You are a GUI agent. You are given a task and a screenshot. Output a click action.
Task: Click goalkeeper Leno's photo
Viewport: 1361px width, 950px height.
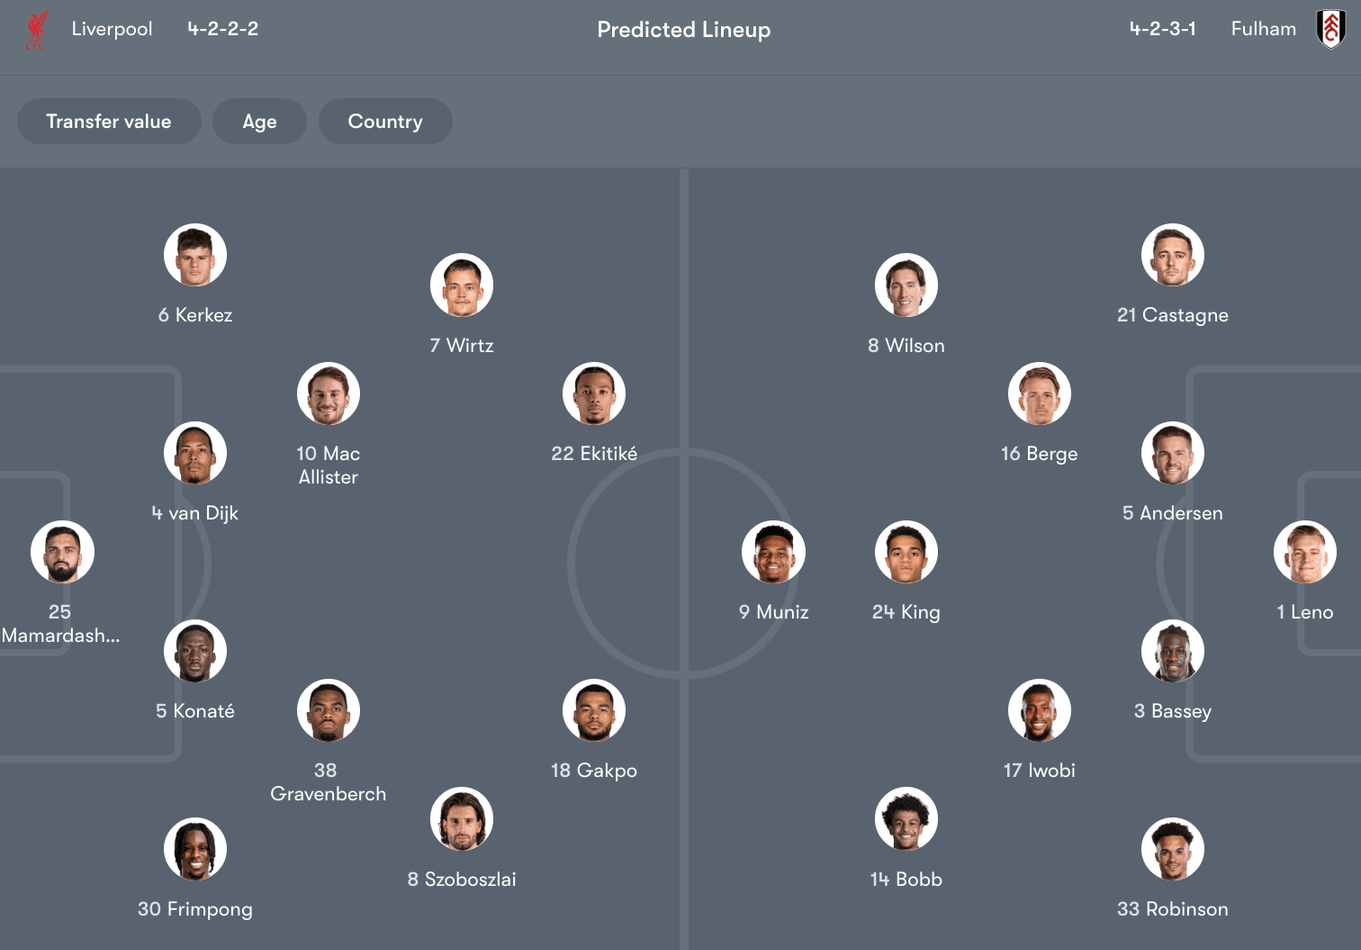point(1304,552)
